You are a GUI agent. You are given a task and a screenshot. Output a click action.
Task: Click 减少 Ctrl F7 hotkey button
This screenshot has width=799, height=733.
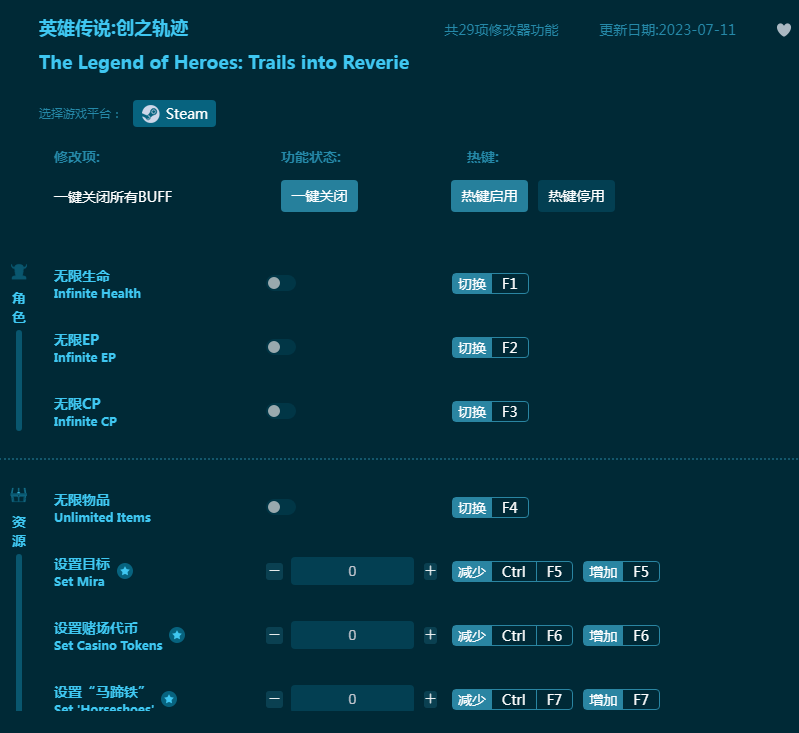click(512, 700)
